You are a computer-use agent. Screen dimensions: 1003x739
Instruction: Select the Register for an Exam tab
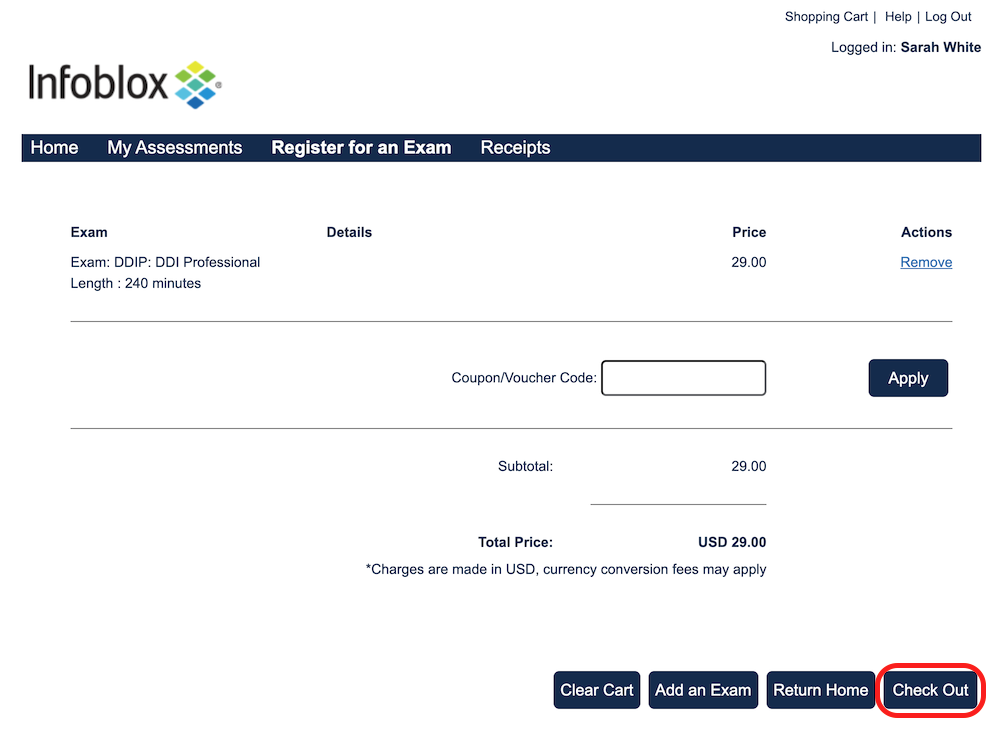point(361,148)
